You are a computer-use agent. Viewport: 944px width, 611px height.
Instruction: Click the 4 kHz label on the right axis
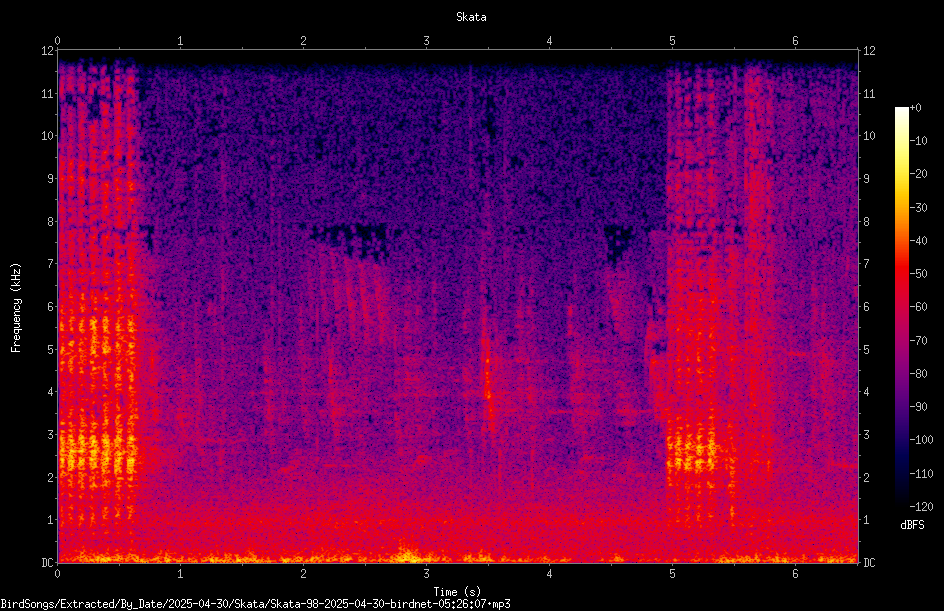(x=866, y=392)
